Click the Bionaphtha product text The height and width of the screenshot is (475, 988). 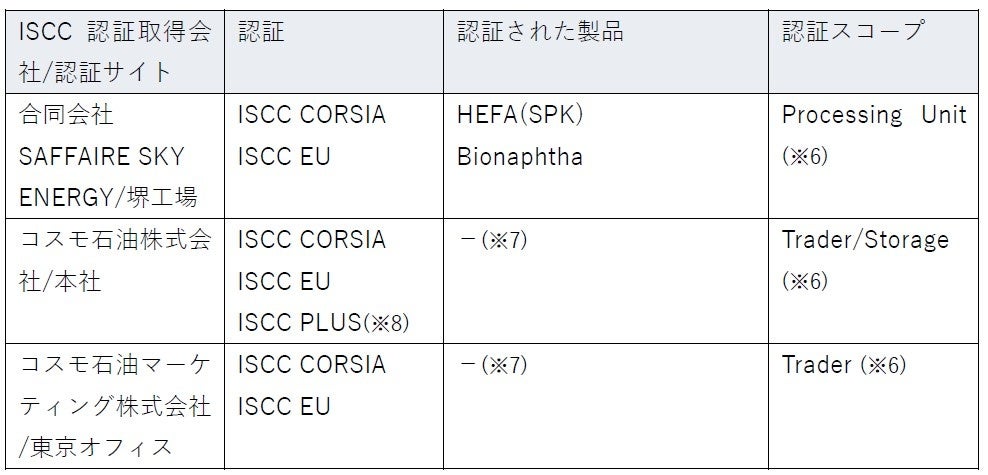[x=520, y=157]
